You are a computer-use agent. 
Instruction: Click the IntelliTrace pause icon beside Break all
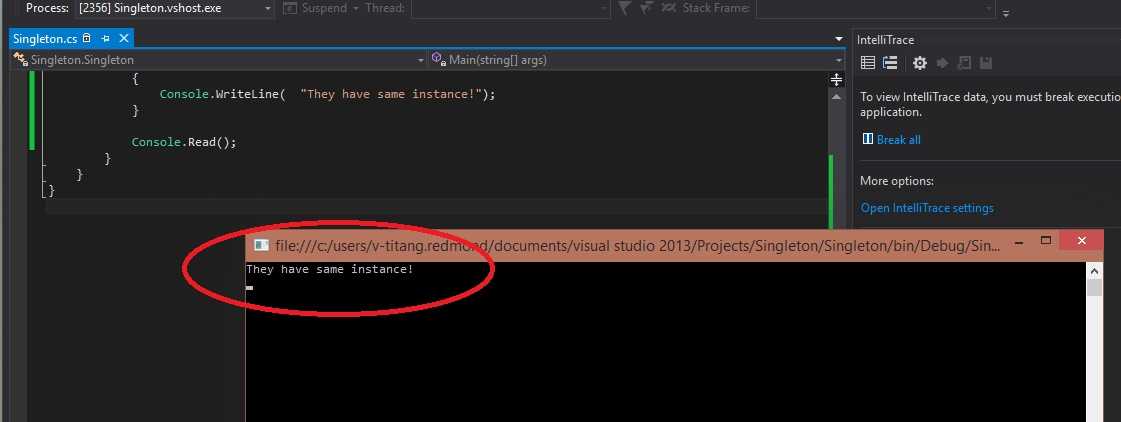pyautogui.click(x=867, y=139)
